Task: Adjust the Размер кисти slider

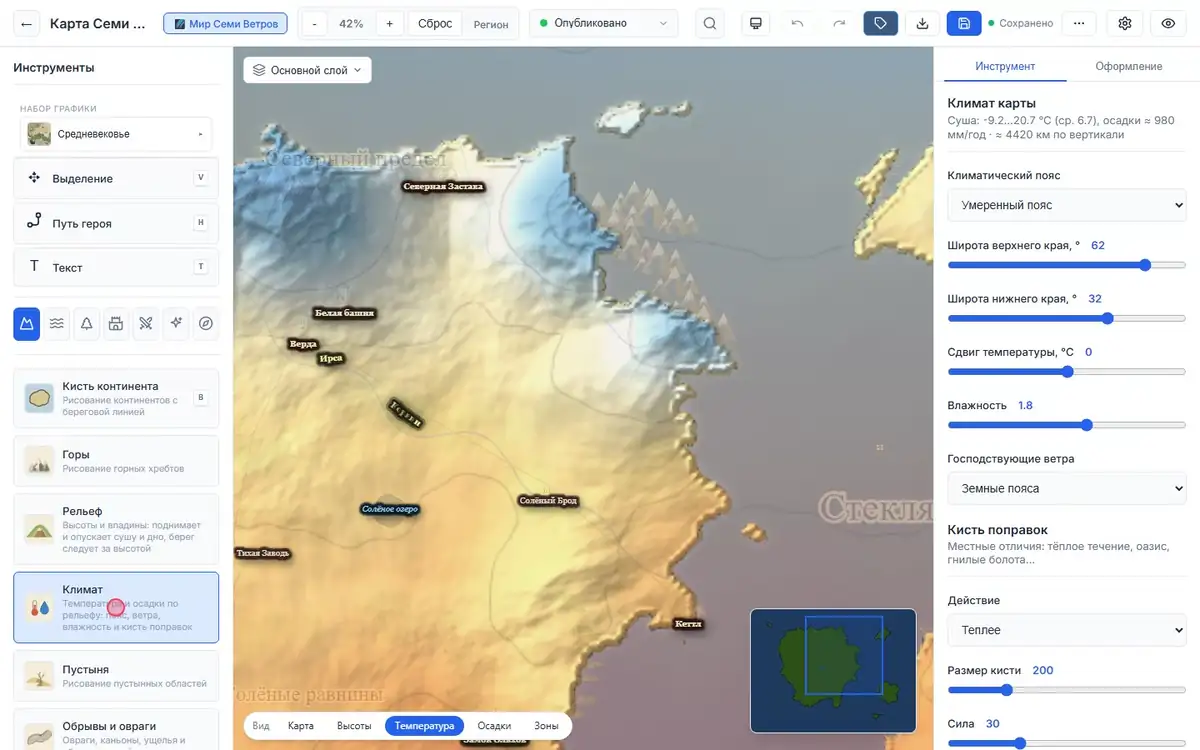Action: pos(1066,690)
